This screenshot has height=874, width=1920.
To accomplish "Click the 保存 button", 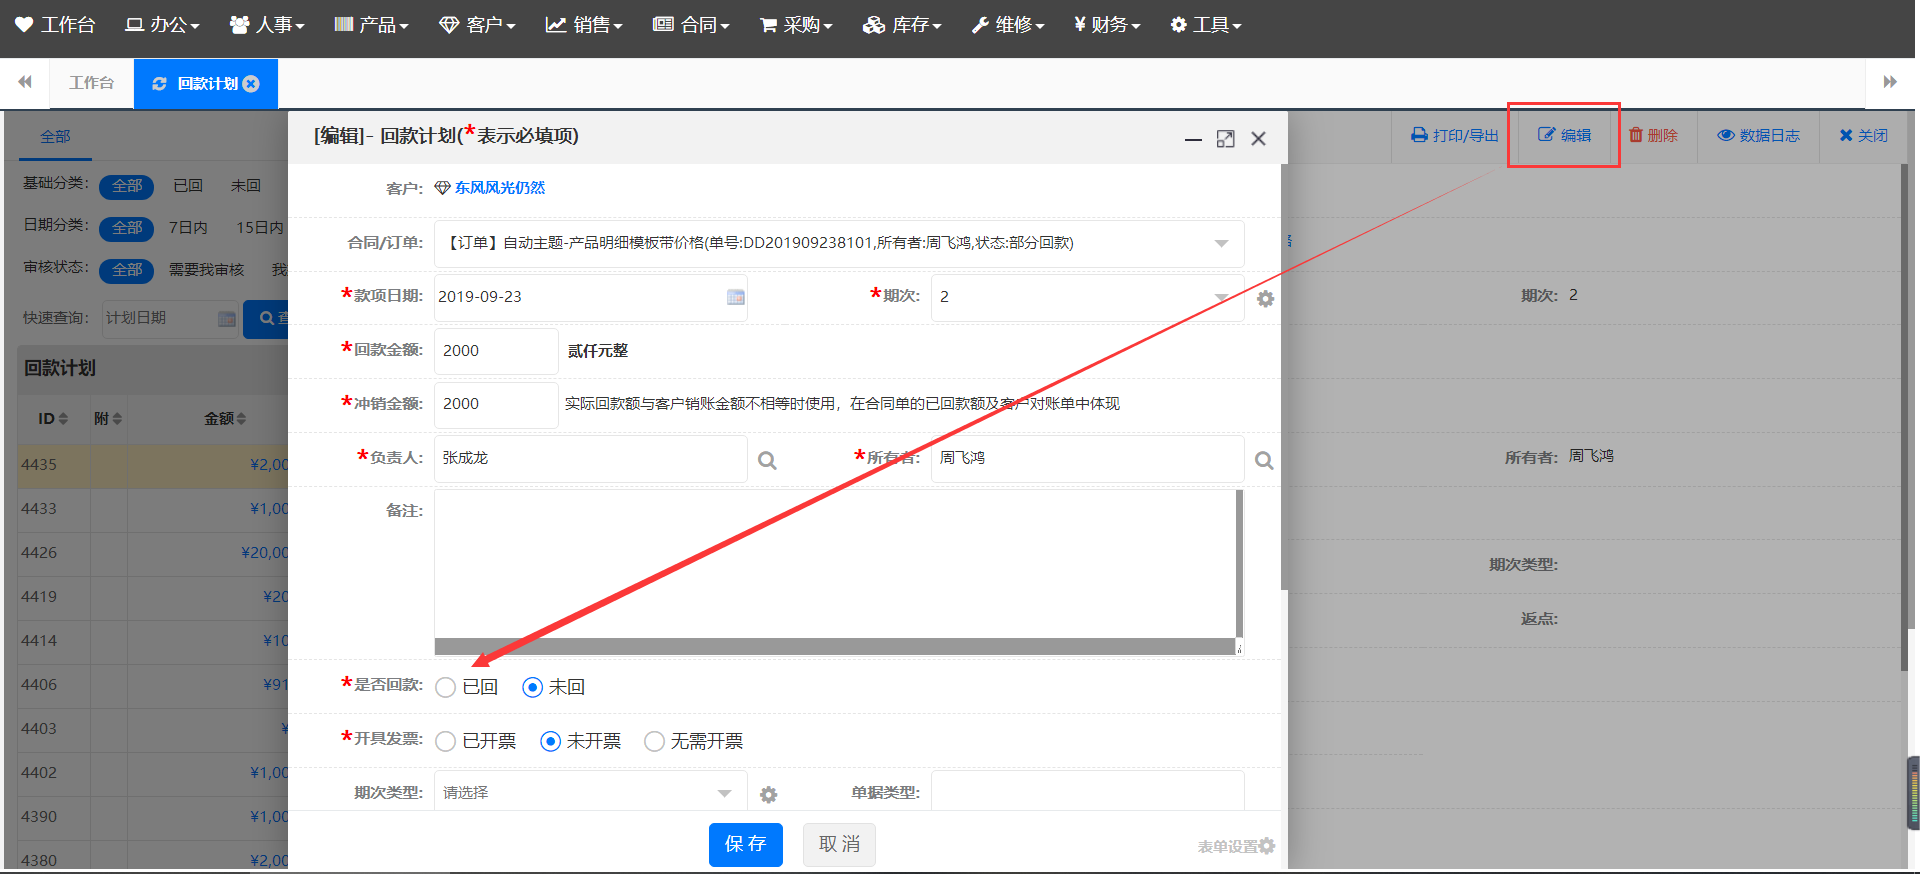I will coord(746,845).
